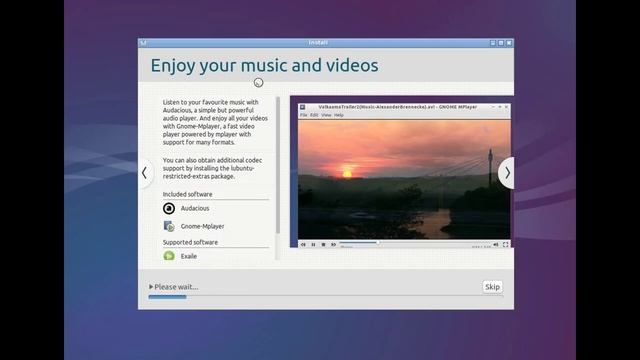640x360 pixels.
Task: Click the Exaile app icon
Action: (169, 256)
